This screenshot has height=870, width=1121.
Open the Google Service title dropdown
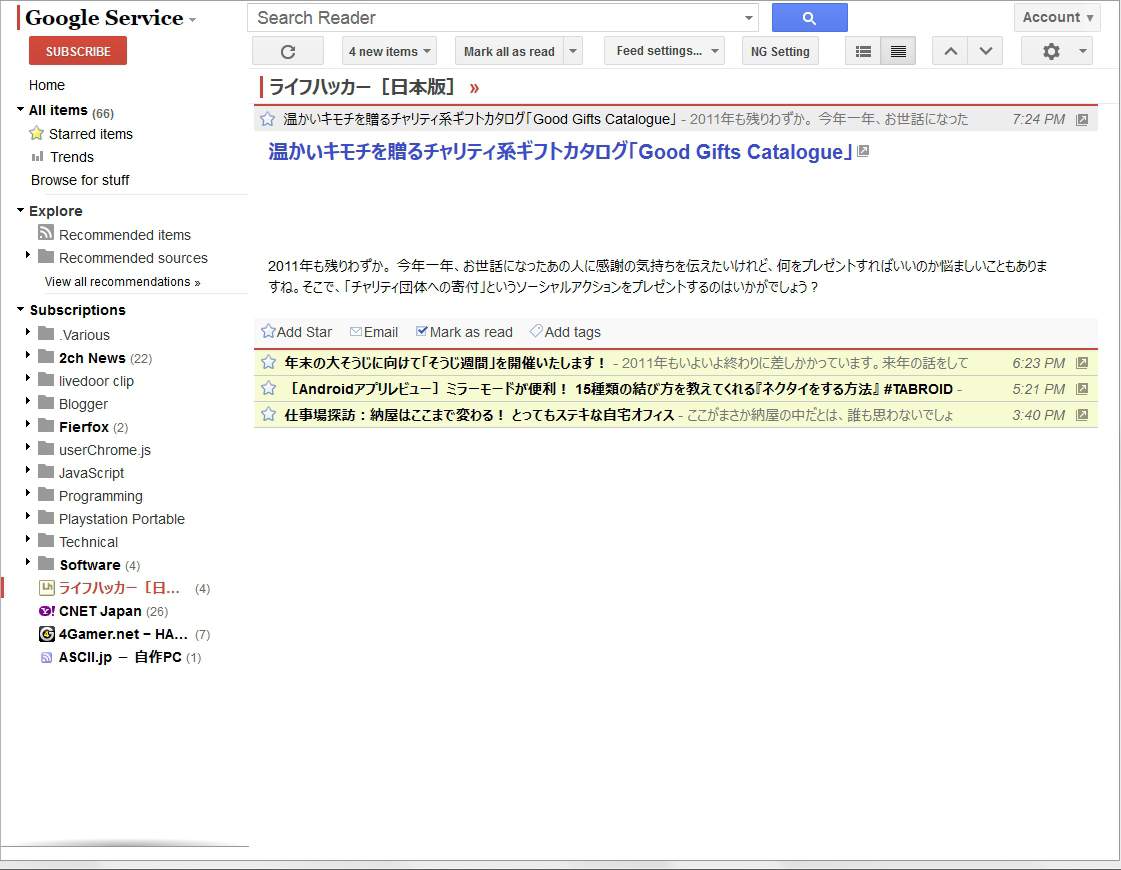tap(192, 21)
